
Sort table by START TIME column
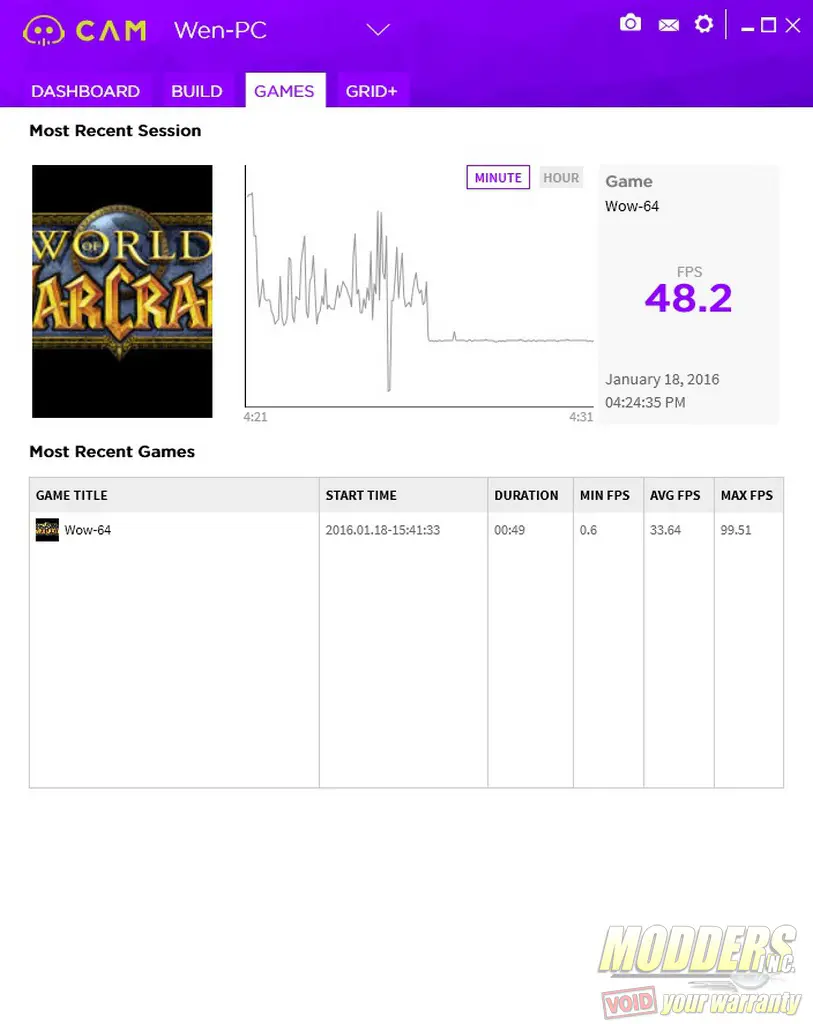pos(361,495)
